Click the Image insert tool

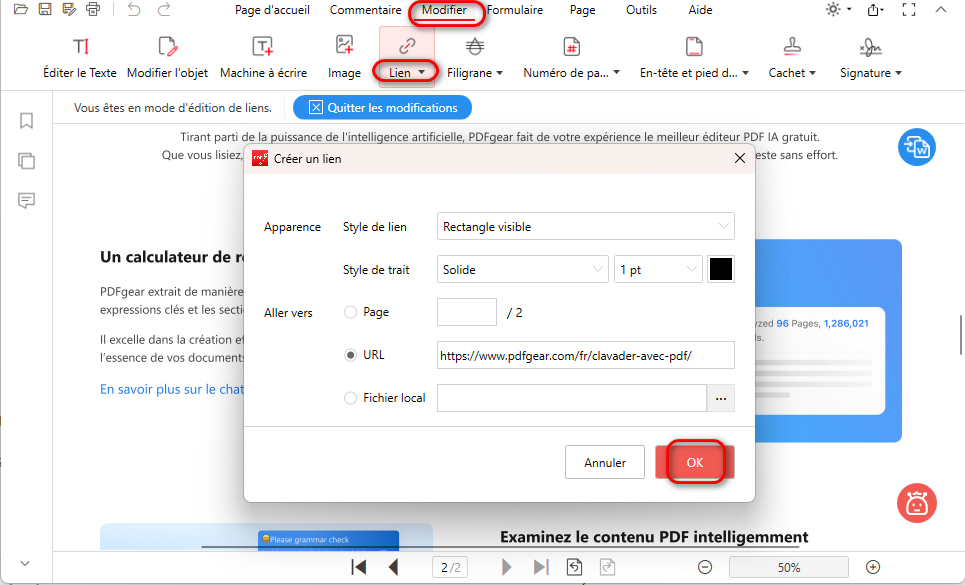(x=344, y=58)
